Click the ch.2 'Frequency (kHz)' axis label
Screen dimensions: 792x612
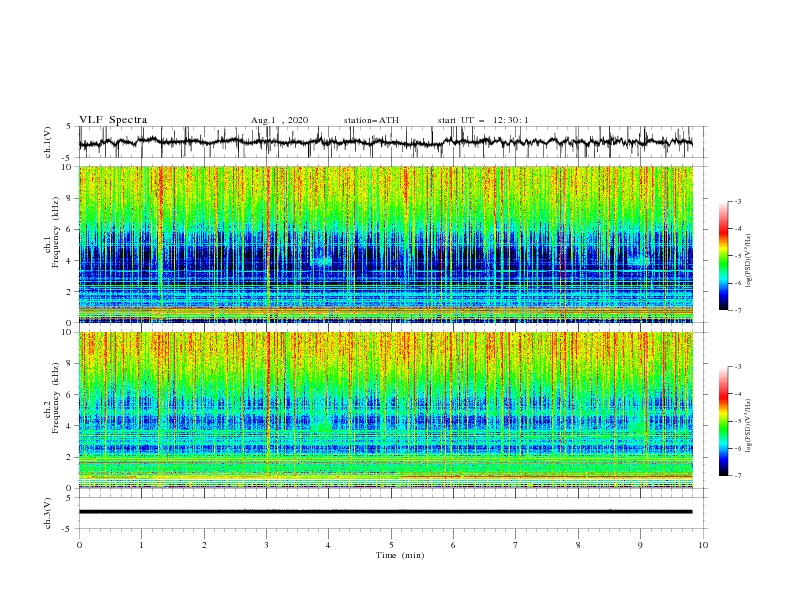point(56,397)
